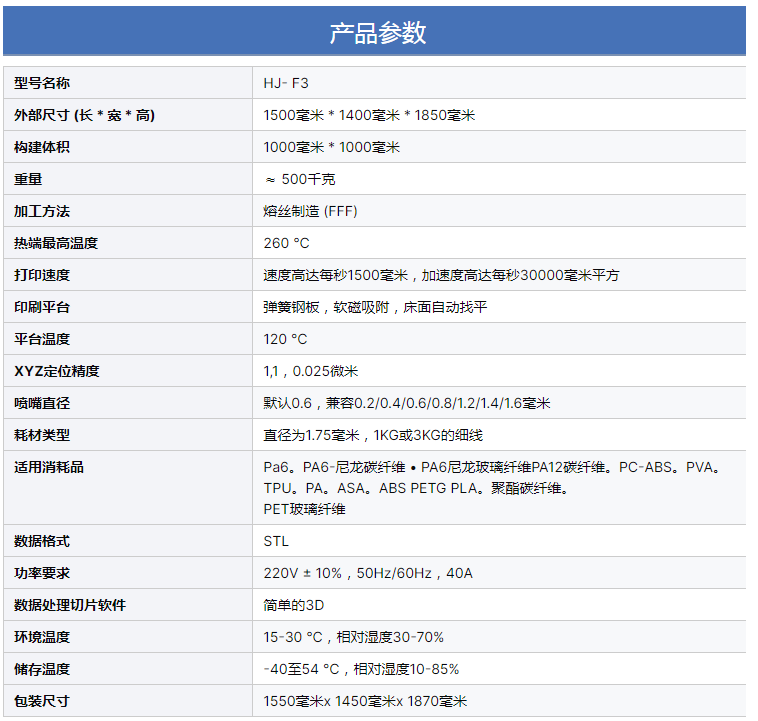The height and width of the screenshot is (721, 758).
Task: Click the 加工方法 row label
Action: pos(42,211)
